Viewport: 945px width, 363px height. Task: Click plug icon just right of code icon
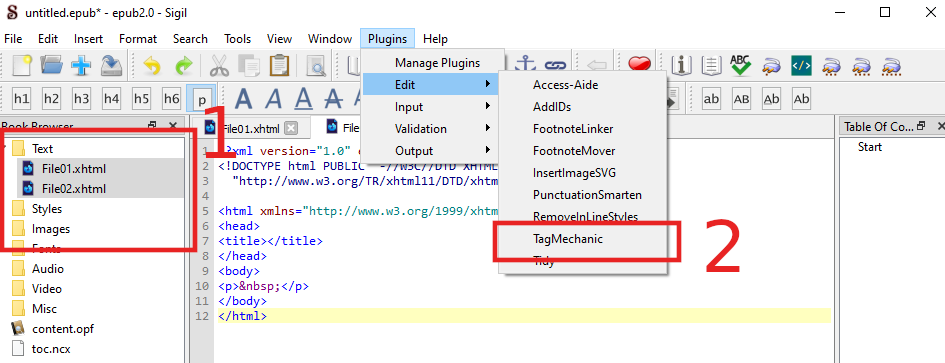832,65
